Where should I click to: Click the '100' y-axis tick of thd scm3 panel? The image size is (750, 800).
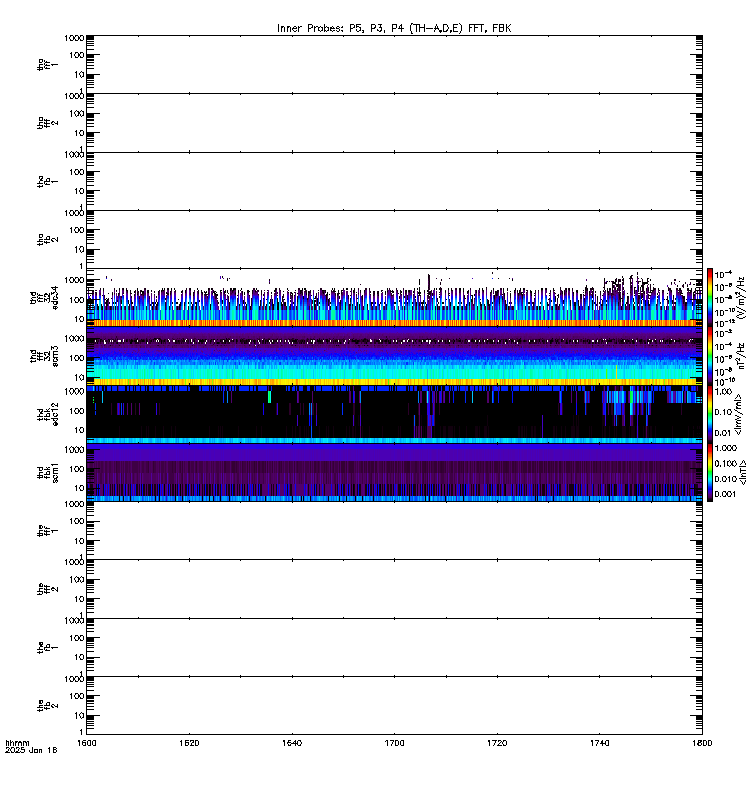click(77, 358)
